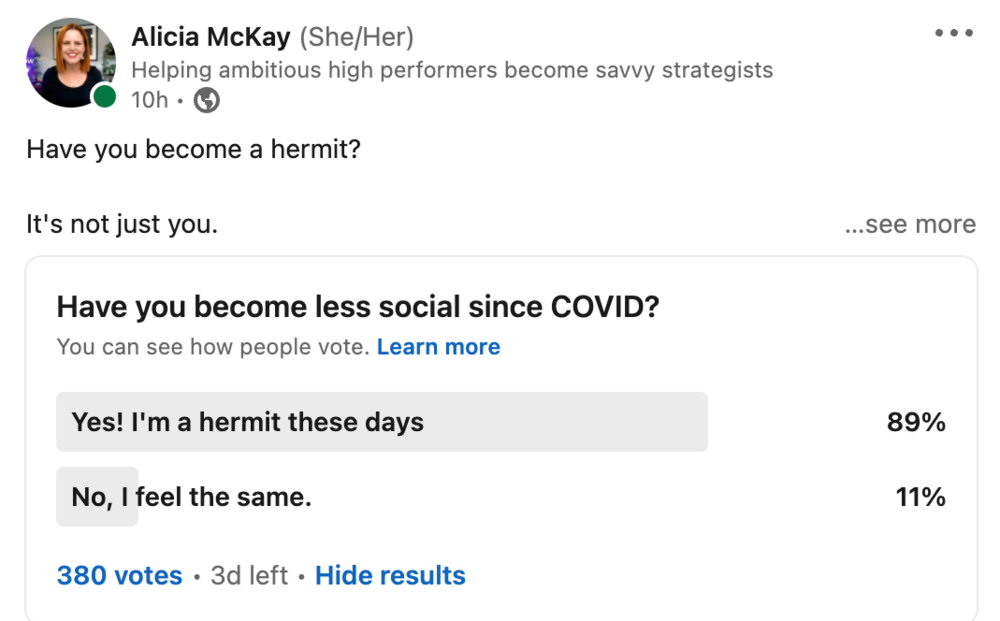Click the "10h" post timestamp
Viewport: 1000px width, 621px height.
pyautogui.click(x=149, y=100)
